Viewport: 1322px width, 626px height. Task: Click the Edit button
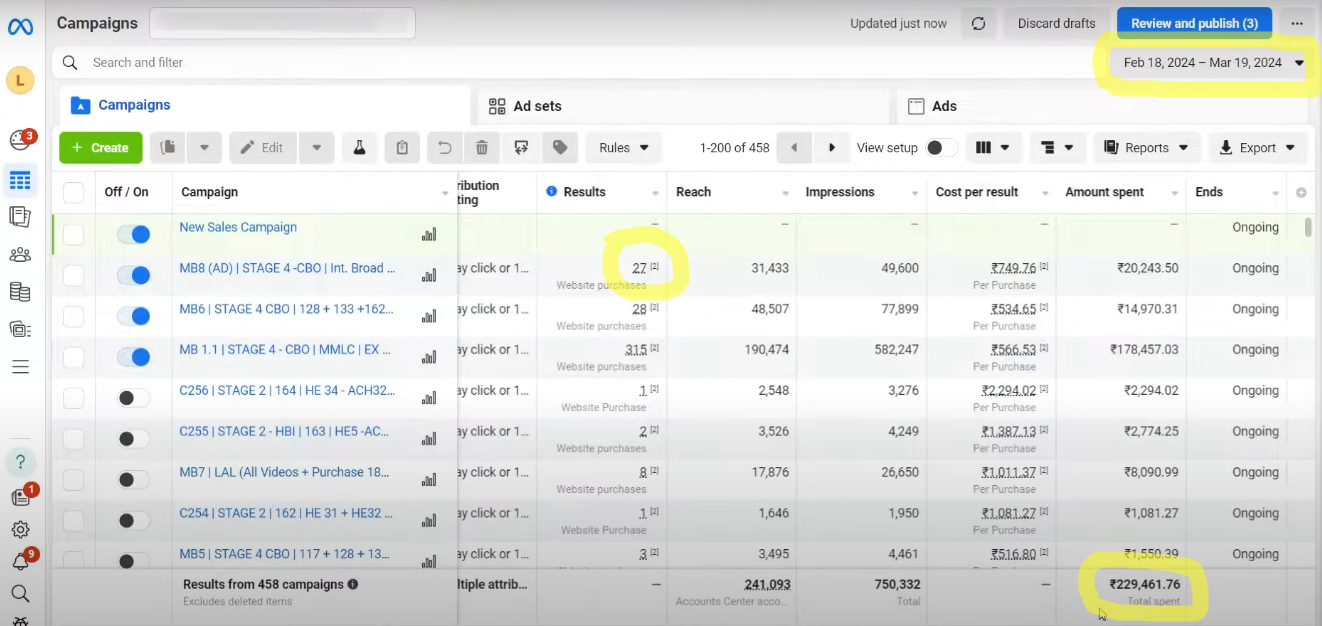point(263,148)
